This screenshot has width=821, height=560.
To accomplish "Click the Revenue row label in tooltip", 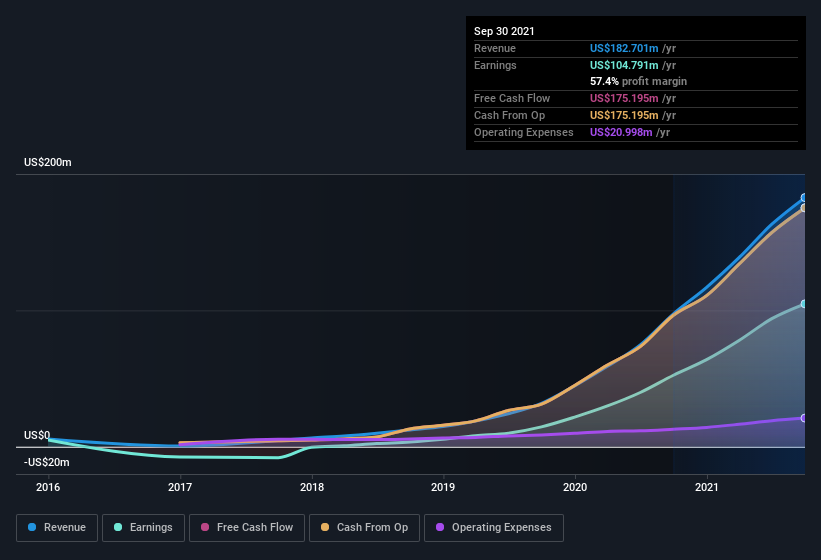I will [x=495, y=48].
